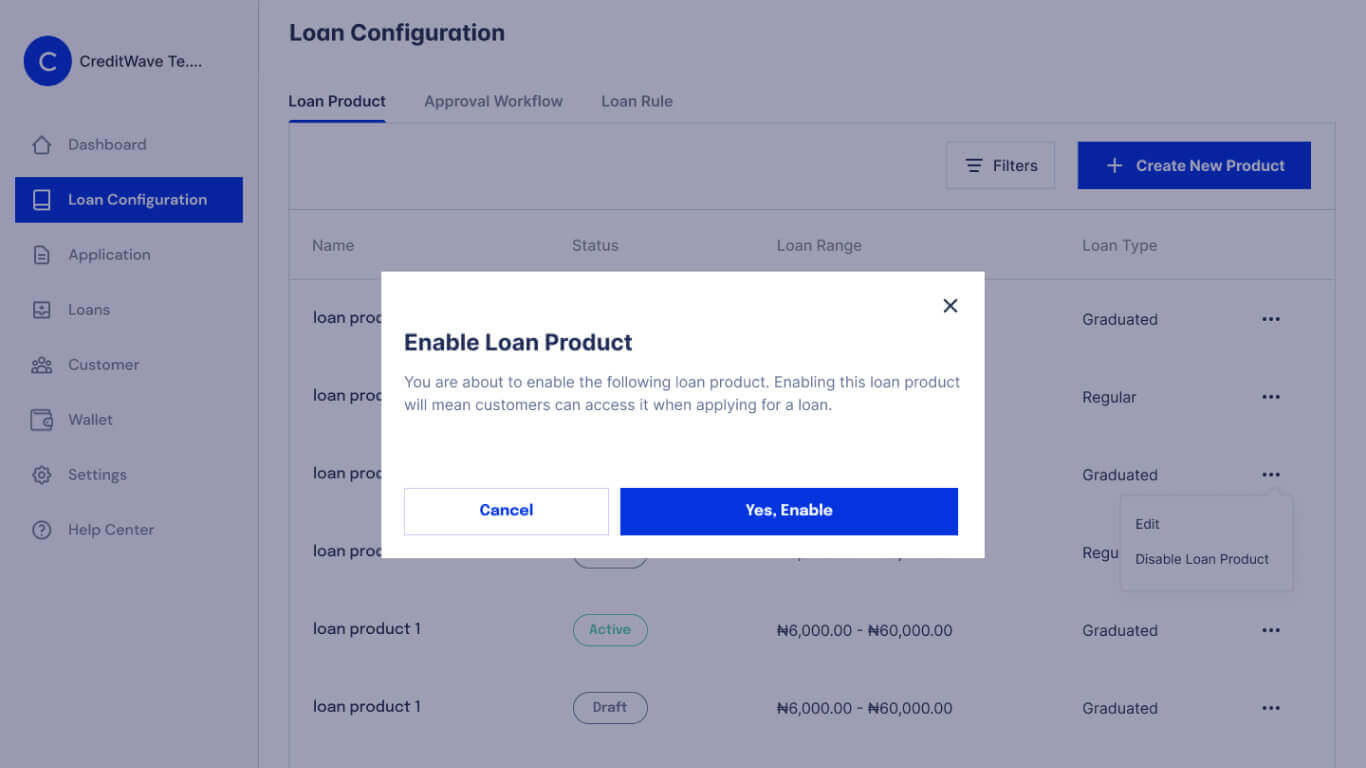Confirm with Yes, Enable button
Screen dimensions: 1366x768
pyautogui.click(x=788, y=511)
